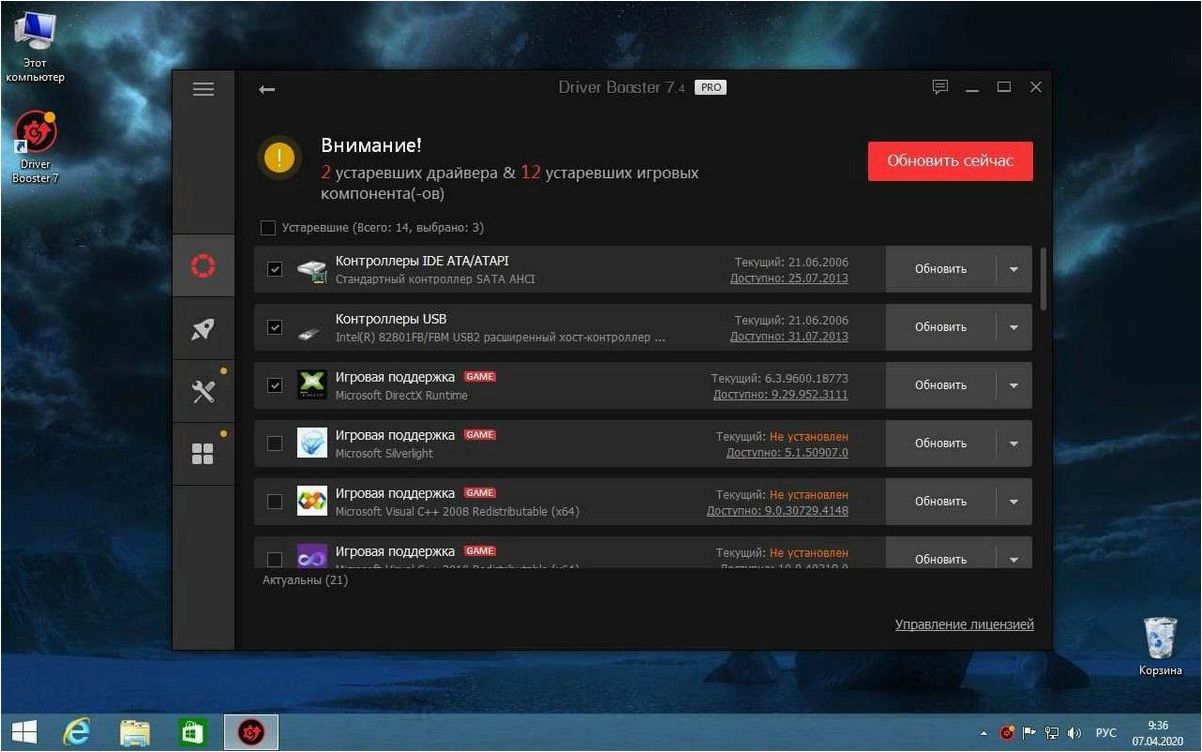
Task: Check the Microsoft Silverlight checkbox
Action: 275,443
